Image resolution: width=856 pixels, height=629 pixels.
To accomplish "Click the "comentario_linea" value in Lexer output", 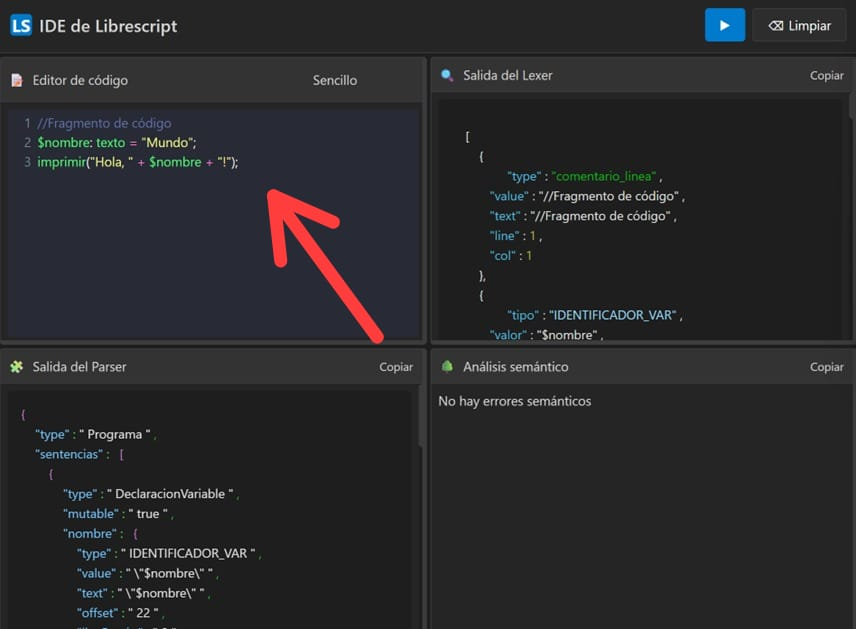I will pyautogui.click(x=604, y=176).
